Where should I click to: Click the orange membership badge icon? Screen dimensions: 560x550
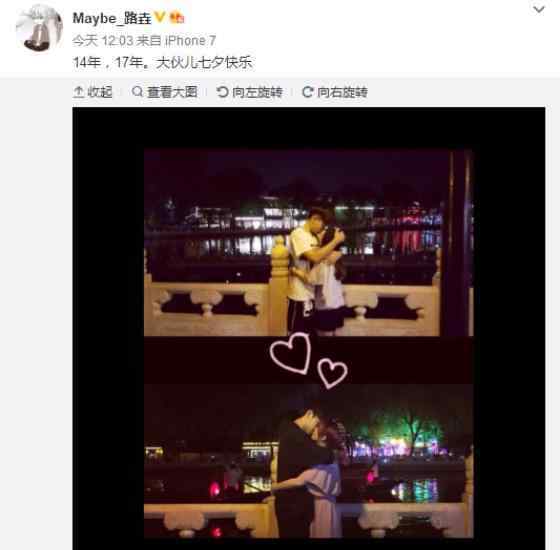[177, 17]
